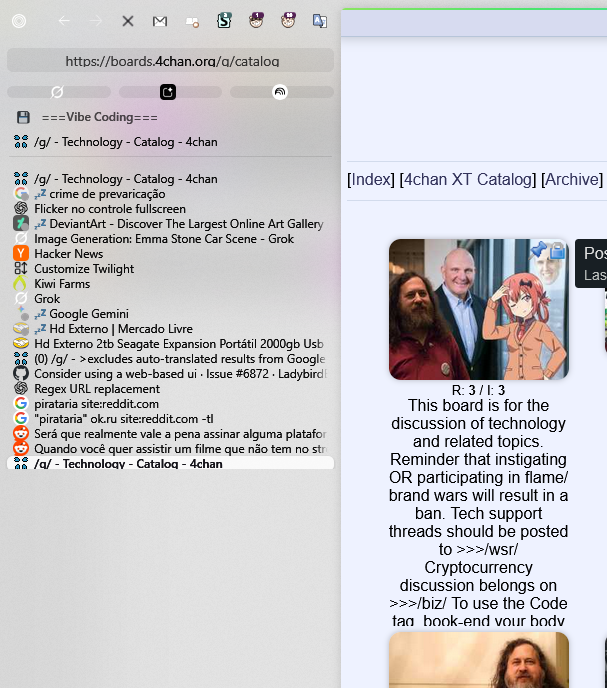
Task: Open the Stylus S extension icon
Action: coord(224,20)
